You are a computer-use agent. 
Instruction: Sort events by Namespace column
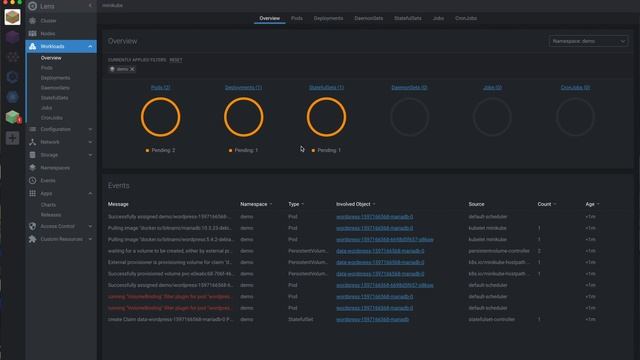[256, 204]
